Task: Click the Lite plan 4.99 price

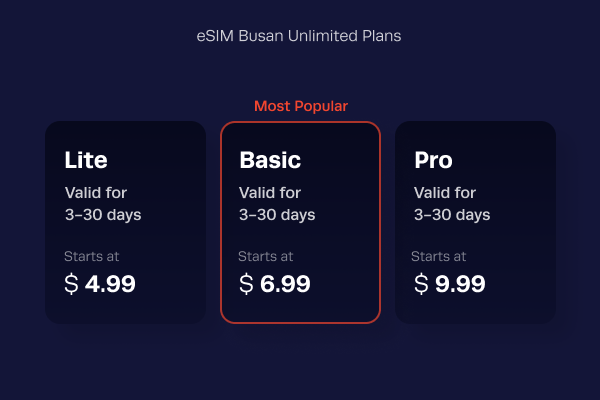Action: 110,284
